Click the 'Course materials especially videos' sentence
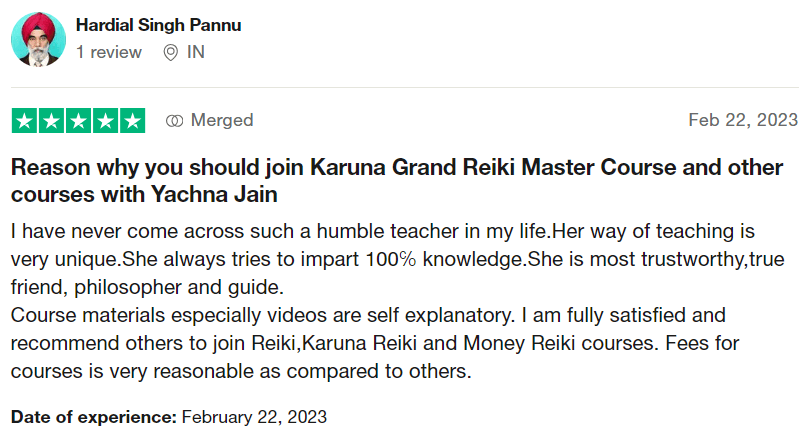The image size is (812, 433). [263, 315]
